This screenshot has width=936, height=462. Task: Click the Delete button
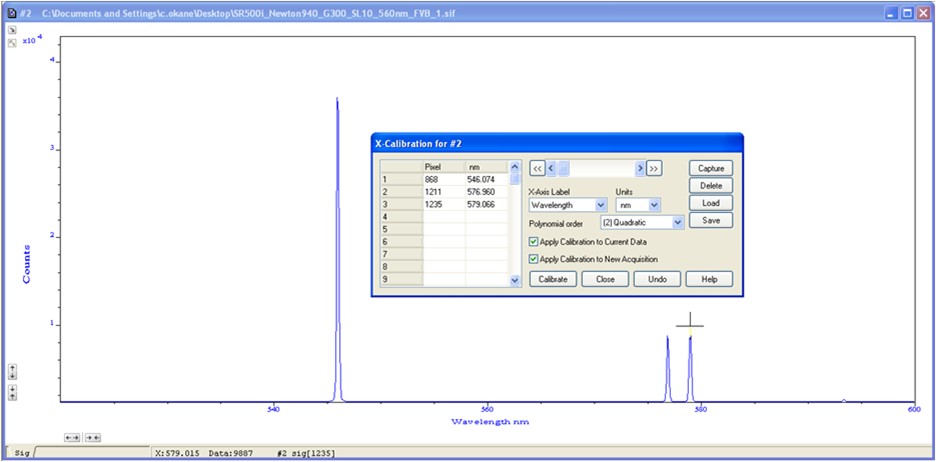[x=711, y=186]
